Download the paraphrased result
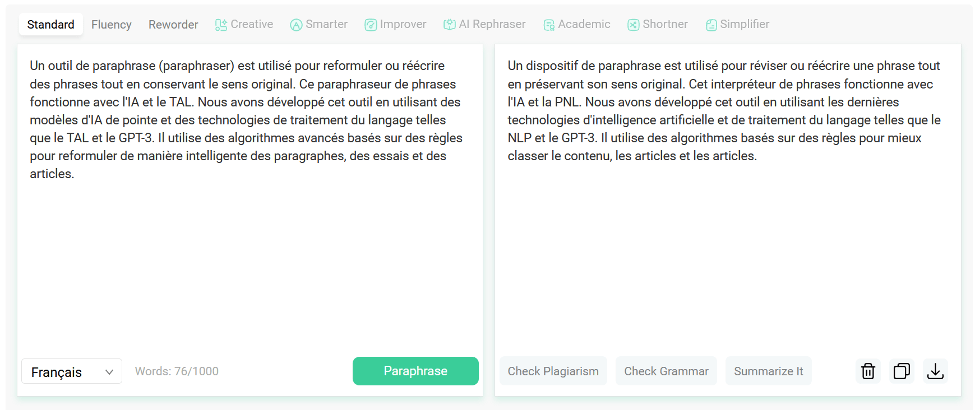This screenshot has width=977, height=410. (935, 371)
